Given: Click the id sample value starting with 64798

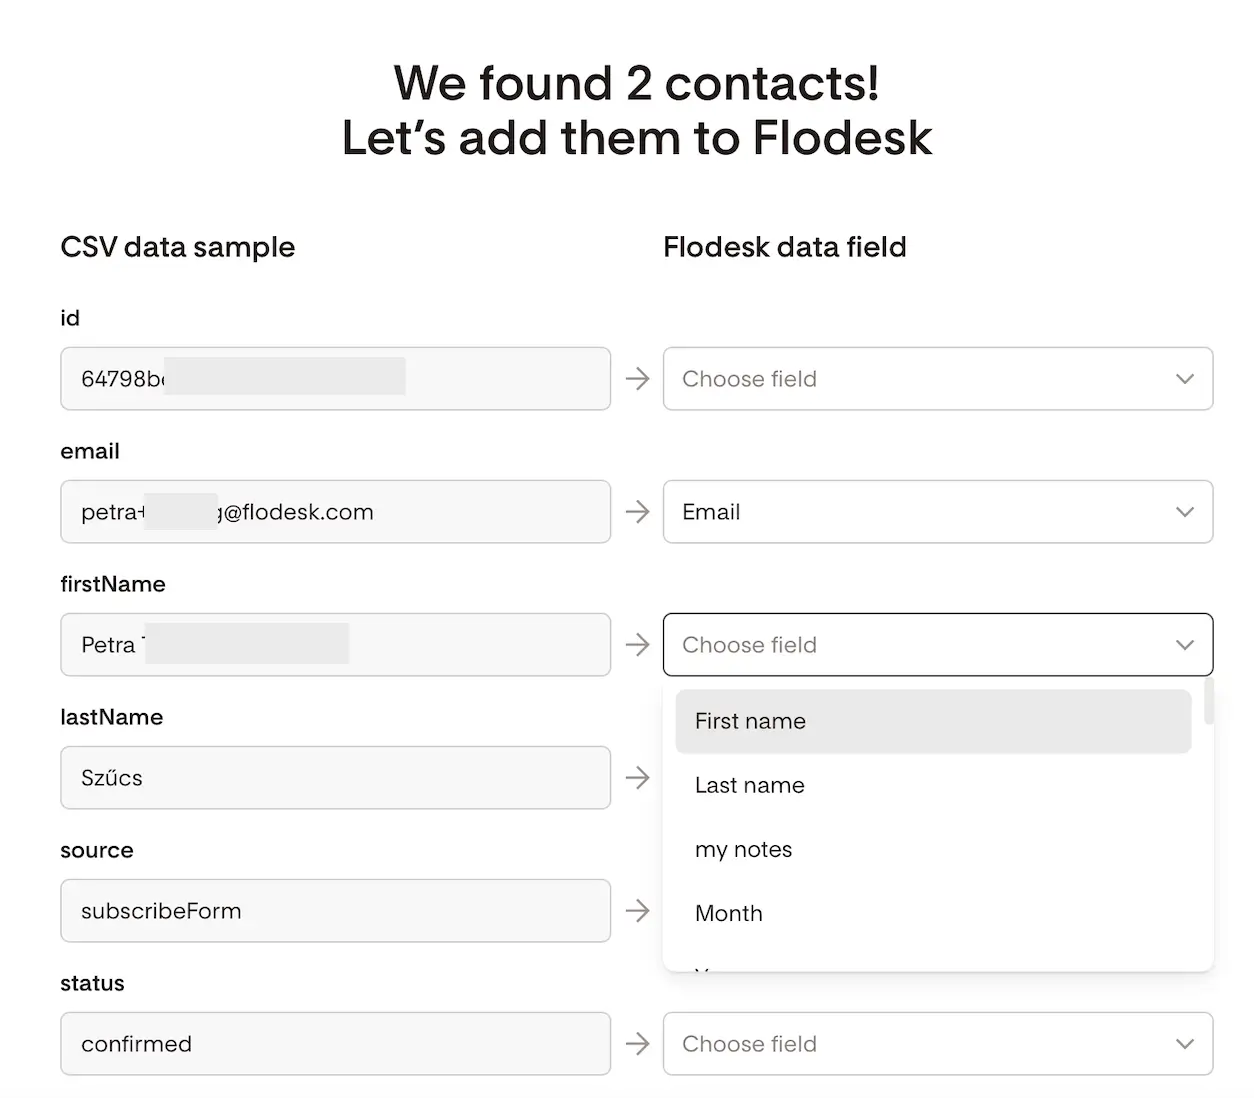Looking at the screenshot, I should click(335, 379).
